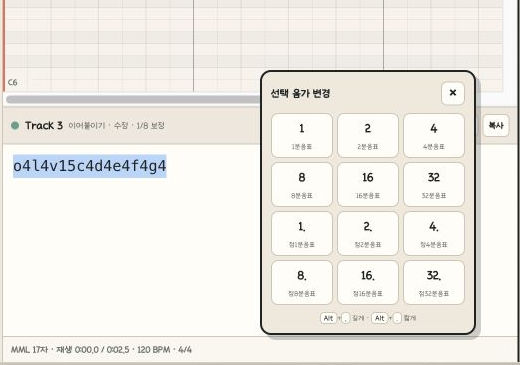Screen dimensions: 520x365
Task: Click the 120 BPM status text
Action: (154, 350)
